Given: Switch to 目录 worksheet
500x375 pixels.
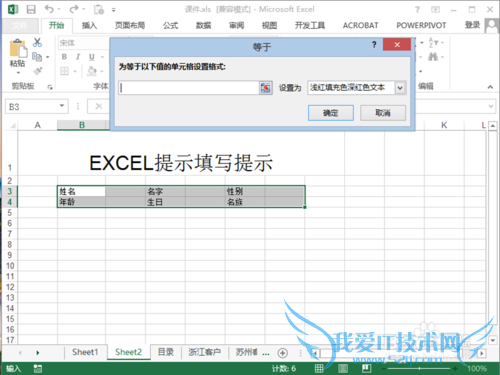Looking at the screenshot, I should click(166, 352).
